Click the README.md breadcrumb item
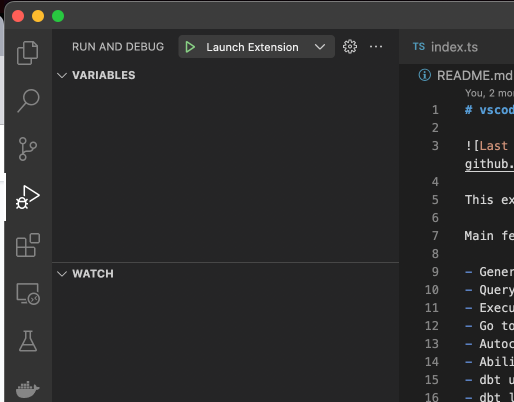 (x=475, y=76)
